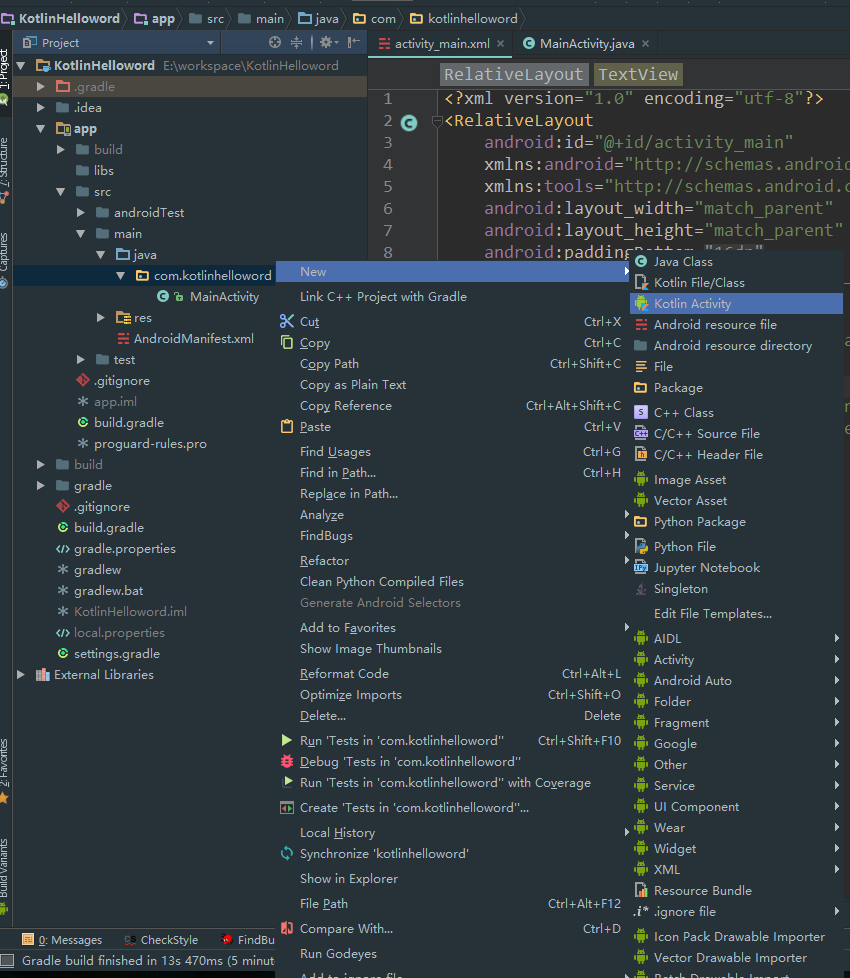Click the Python File icon

(640, 546)
